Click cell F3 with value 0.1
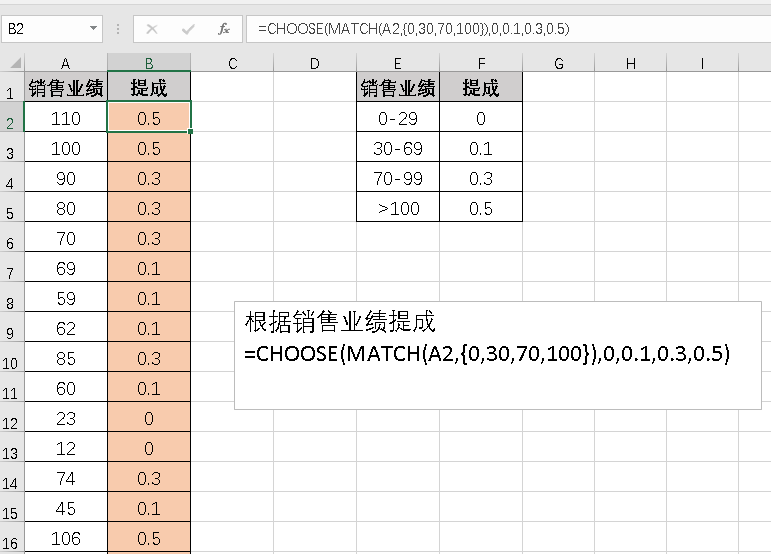This screenshot has width=771, height=554. [x=481, y=147]
